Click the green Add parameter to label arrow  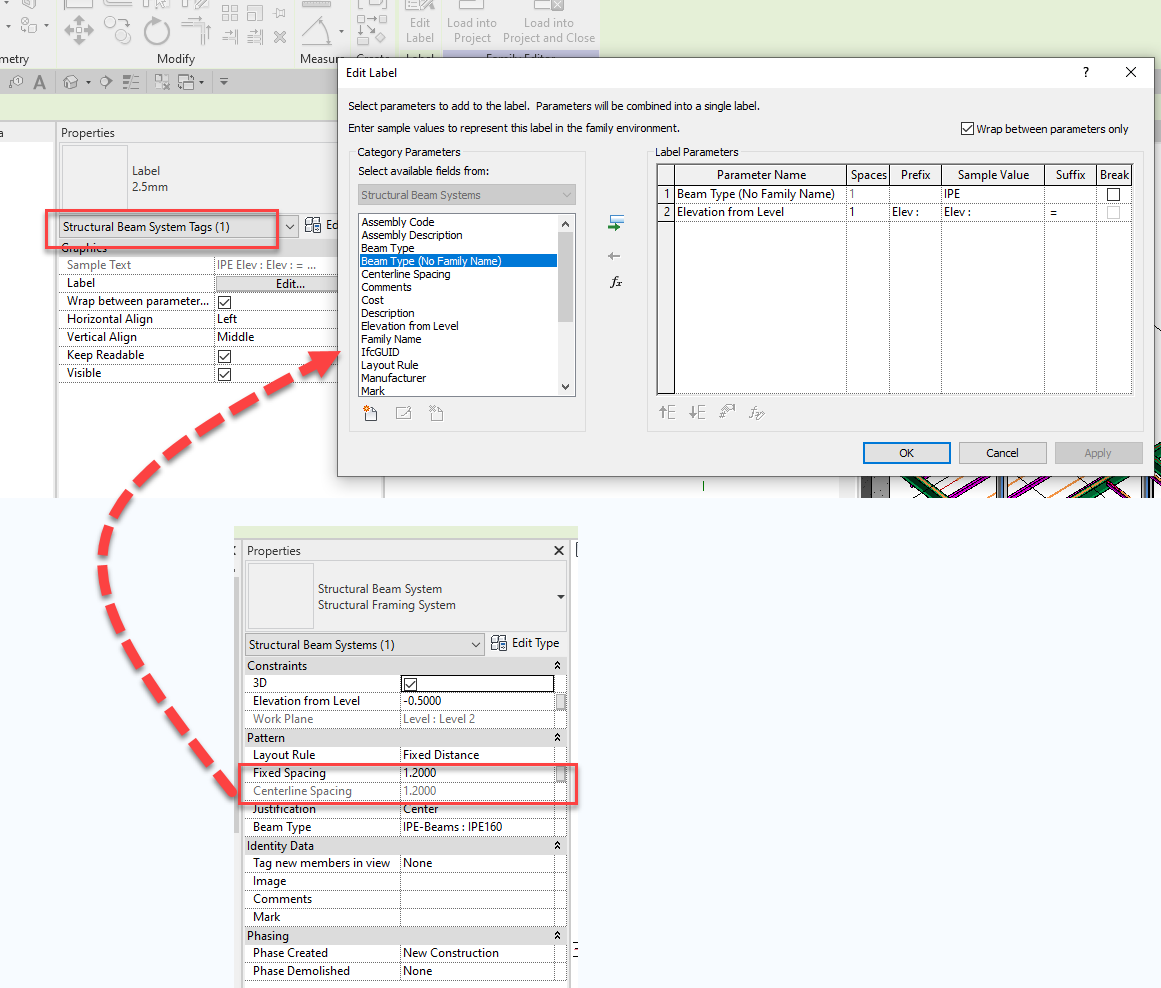(616, 222)
